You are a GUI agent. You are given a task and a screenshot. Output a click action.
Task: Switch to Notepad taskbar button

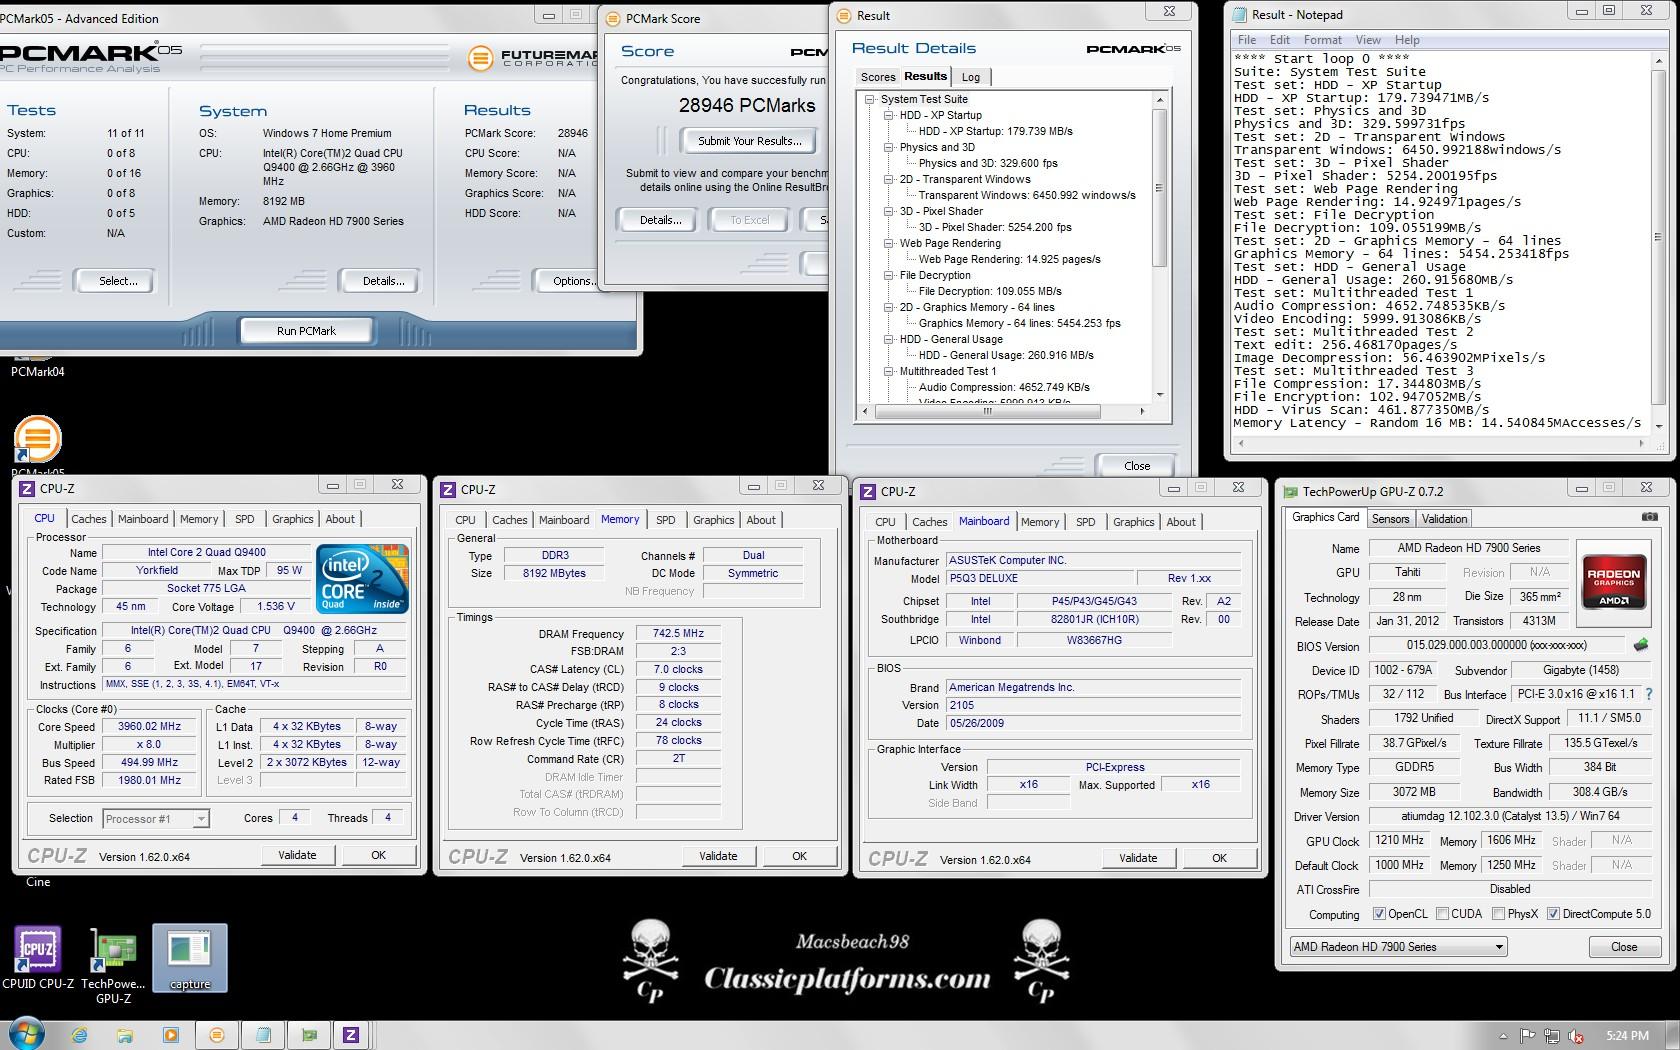pos(263,1035)
